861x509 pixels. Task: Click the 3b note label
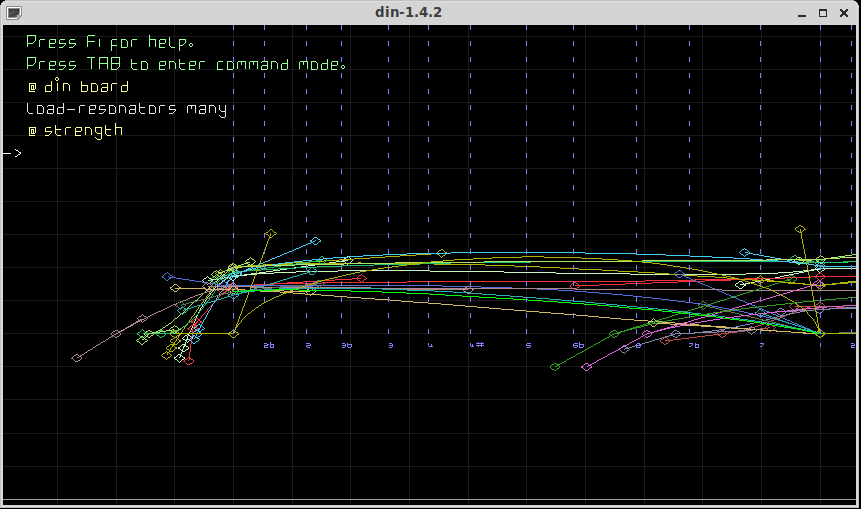[x=346, y=345]
